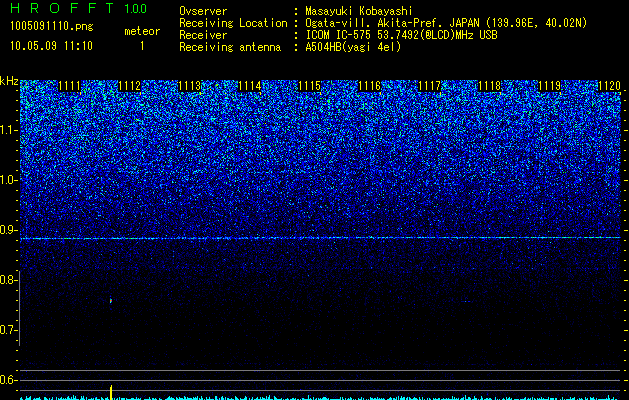Select the filename 1005091110.png
This screenshot has width=629, height=400.
coord(52,26)
